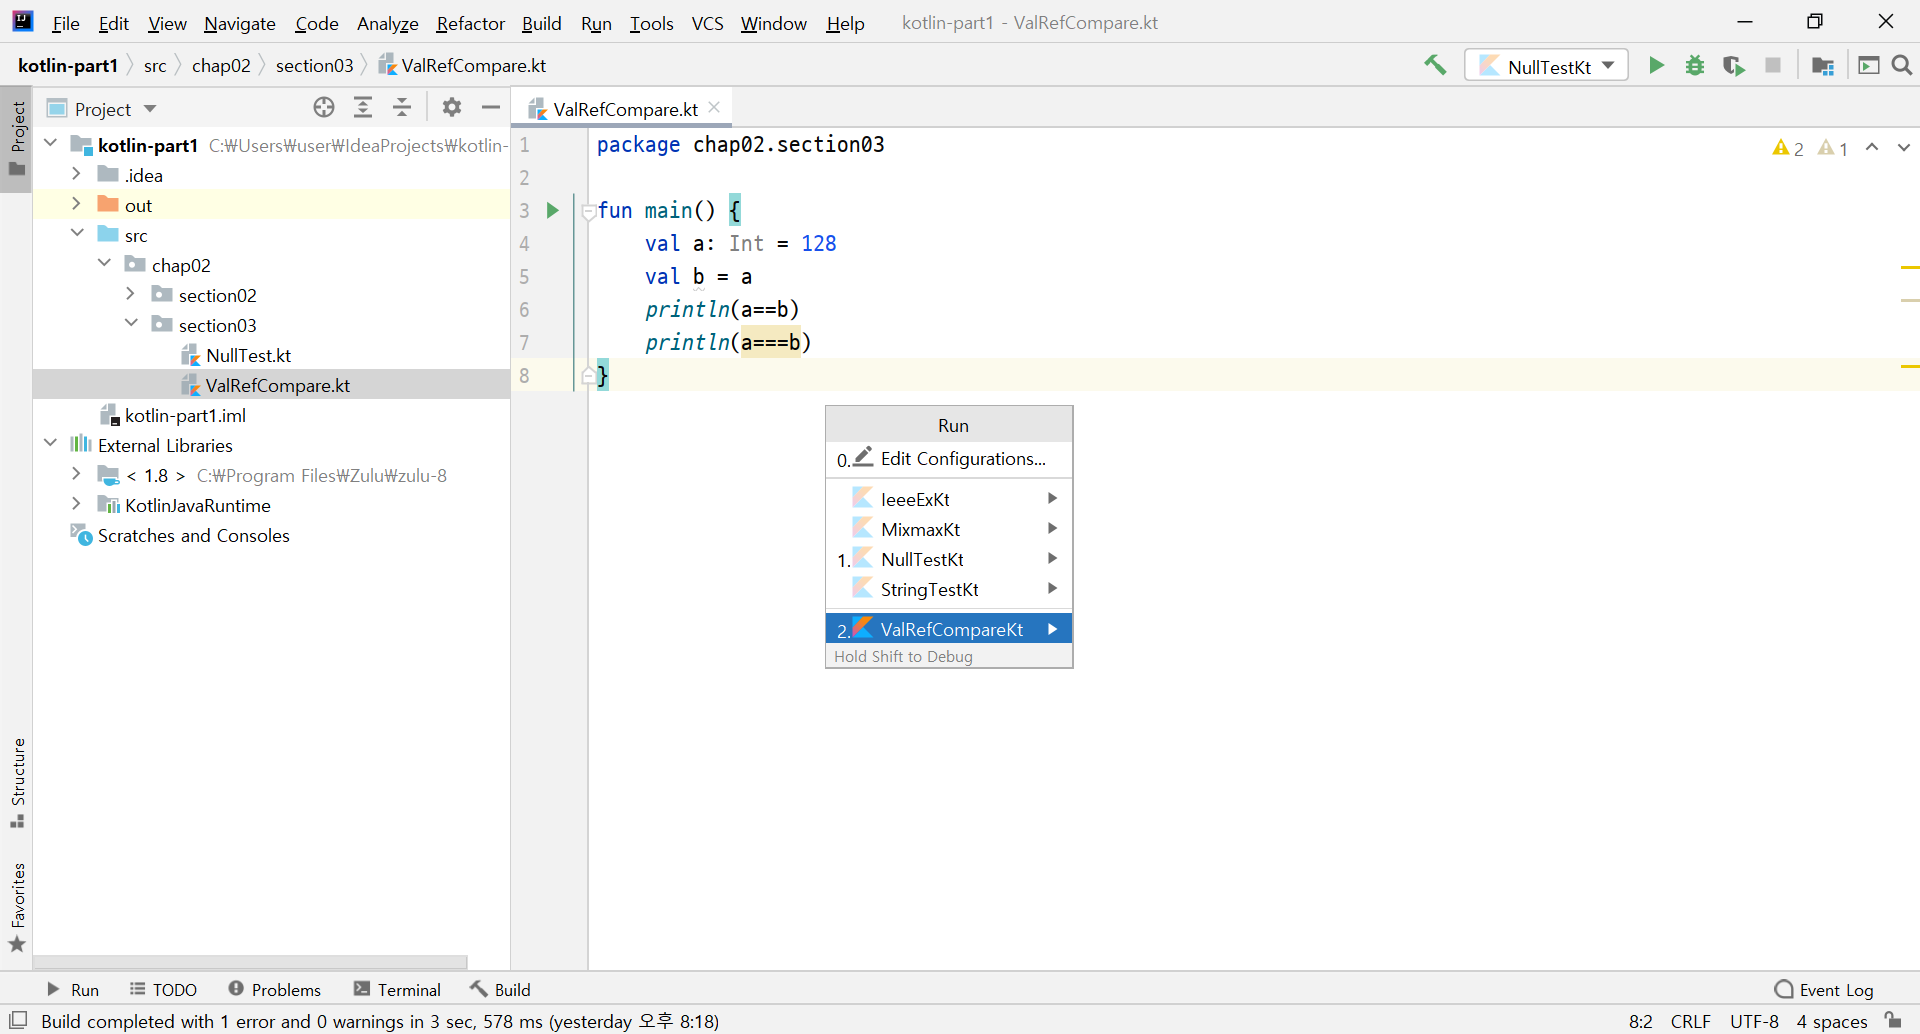Choose MixmaxKt in Run popup
Image resolution: width=1920 pixels, height=1034 pixels.
click(949, 529)
